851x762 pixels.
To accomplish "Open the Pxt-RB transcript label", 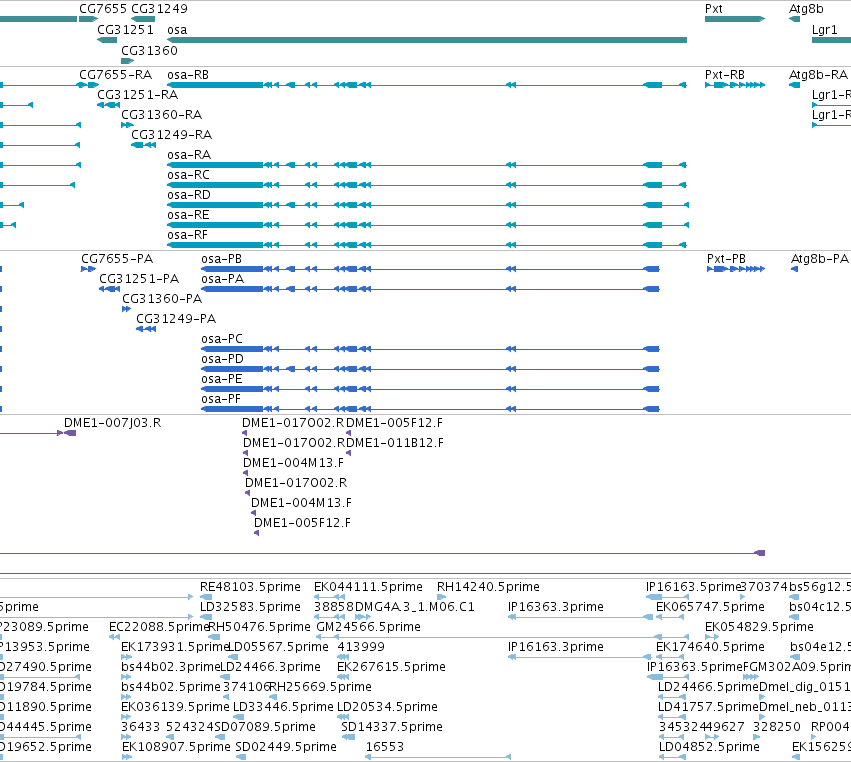I will (x=725, y=75).
